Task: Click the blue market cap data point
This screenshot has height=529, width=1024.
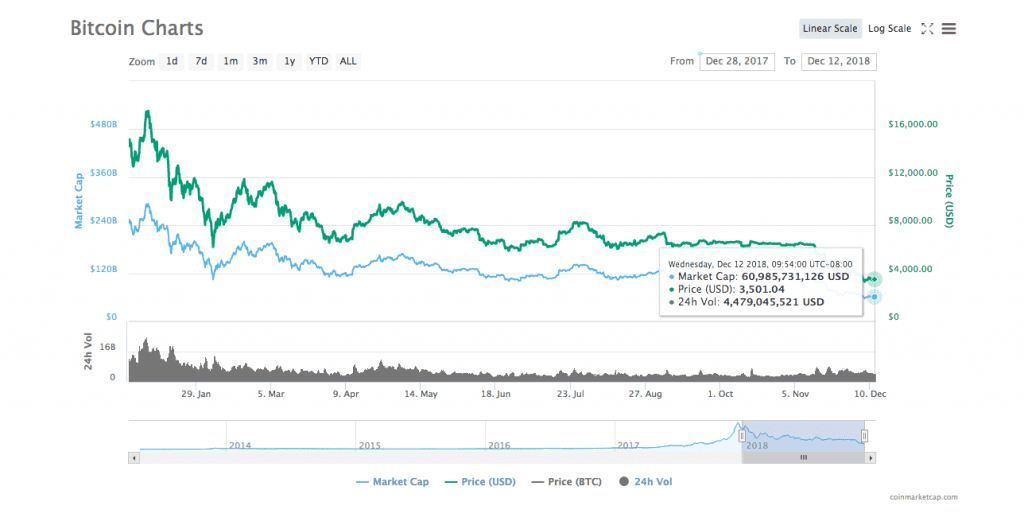Action: pyautogui.click(x=875, y=297)
